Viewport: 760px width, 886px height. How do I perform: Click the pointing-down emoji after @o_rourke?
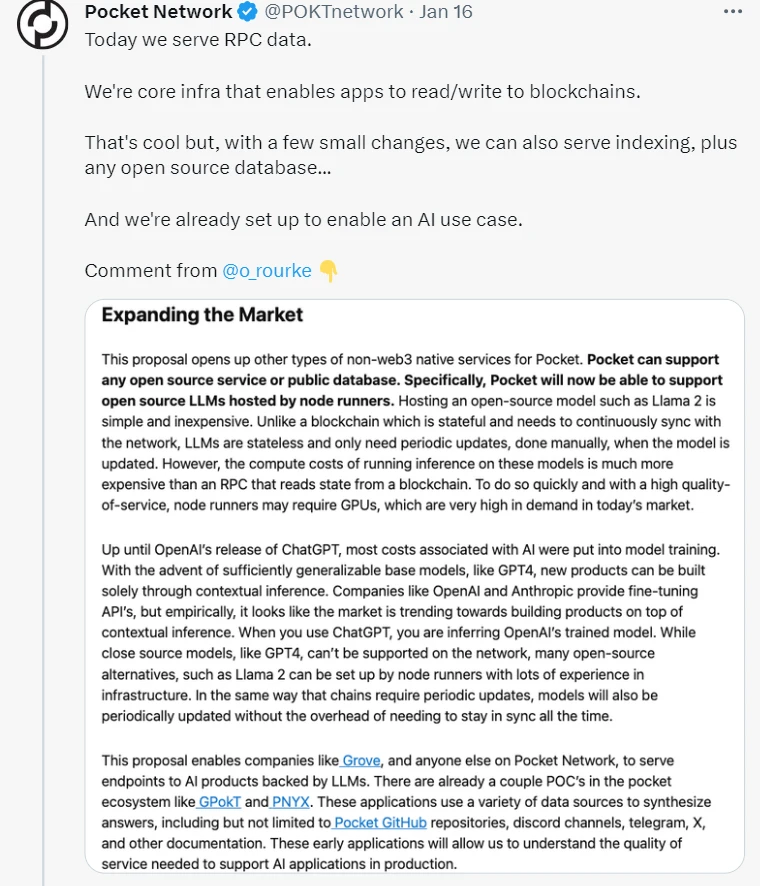(330, 270)
